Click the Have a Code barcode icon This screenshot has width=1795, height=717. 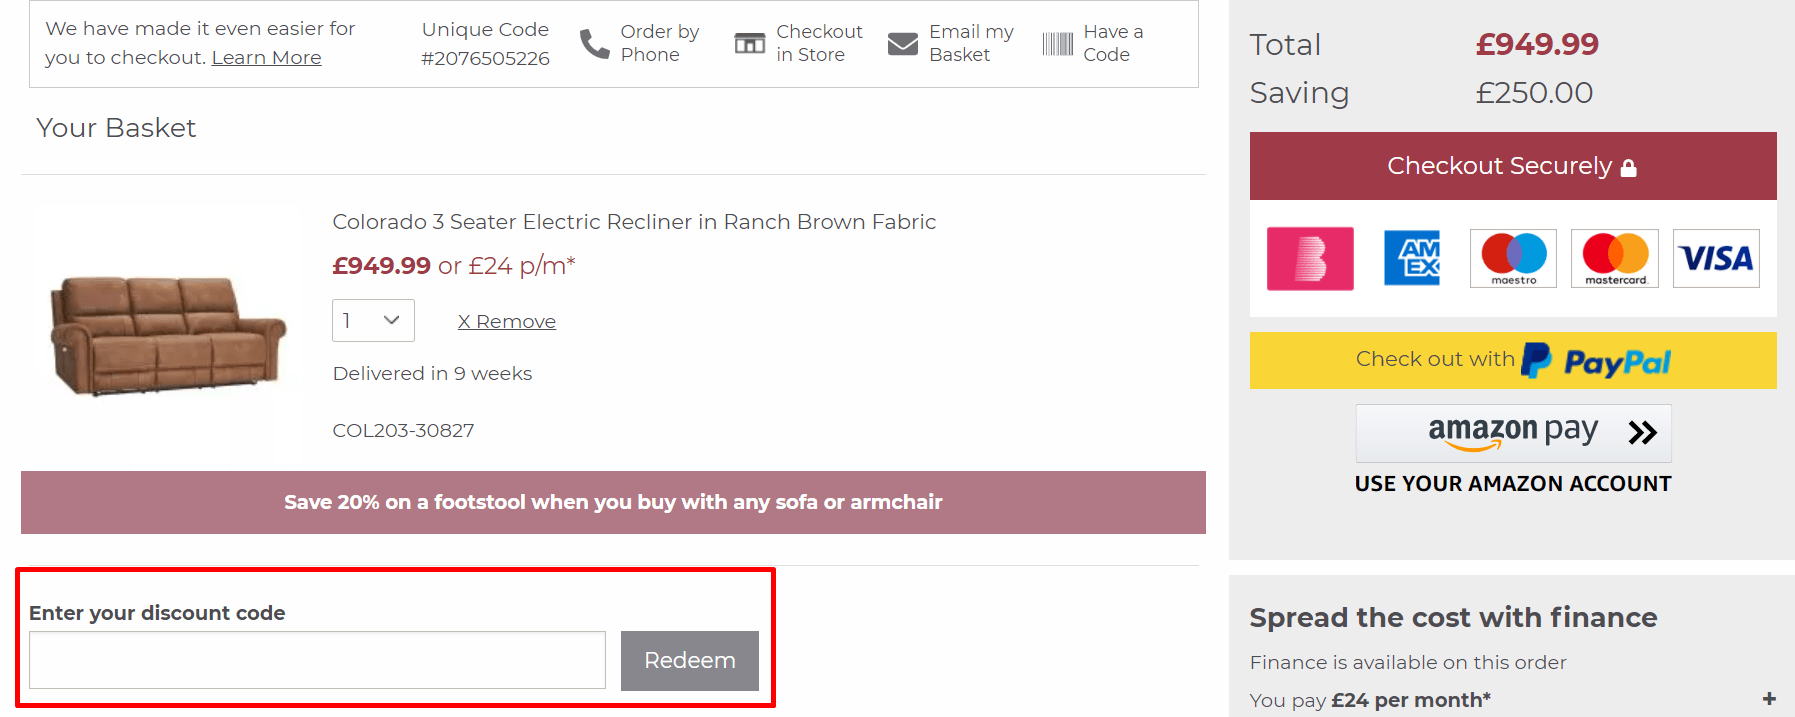1057,44
